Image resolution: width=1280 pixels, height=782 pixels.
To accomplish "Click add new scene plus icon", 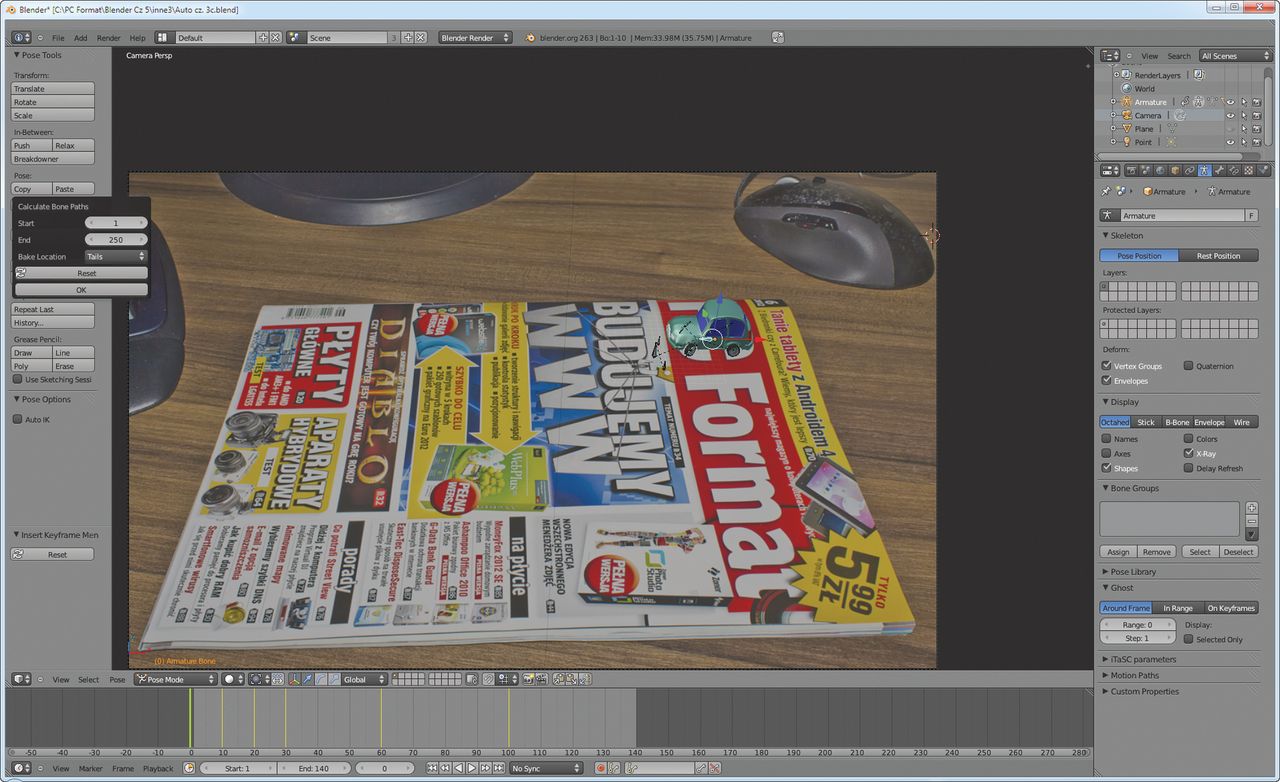I will [x=406, y=37].
